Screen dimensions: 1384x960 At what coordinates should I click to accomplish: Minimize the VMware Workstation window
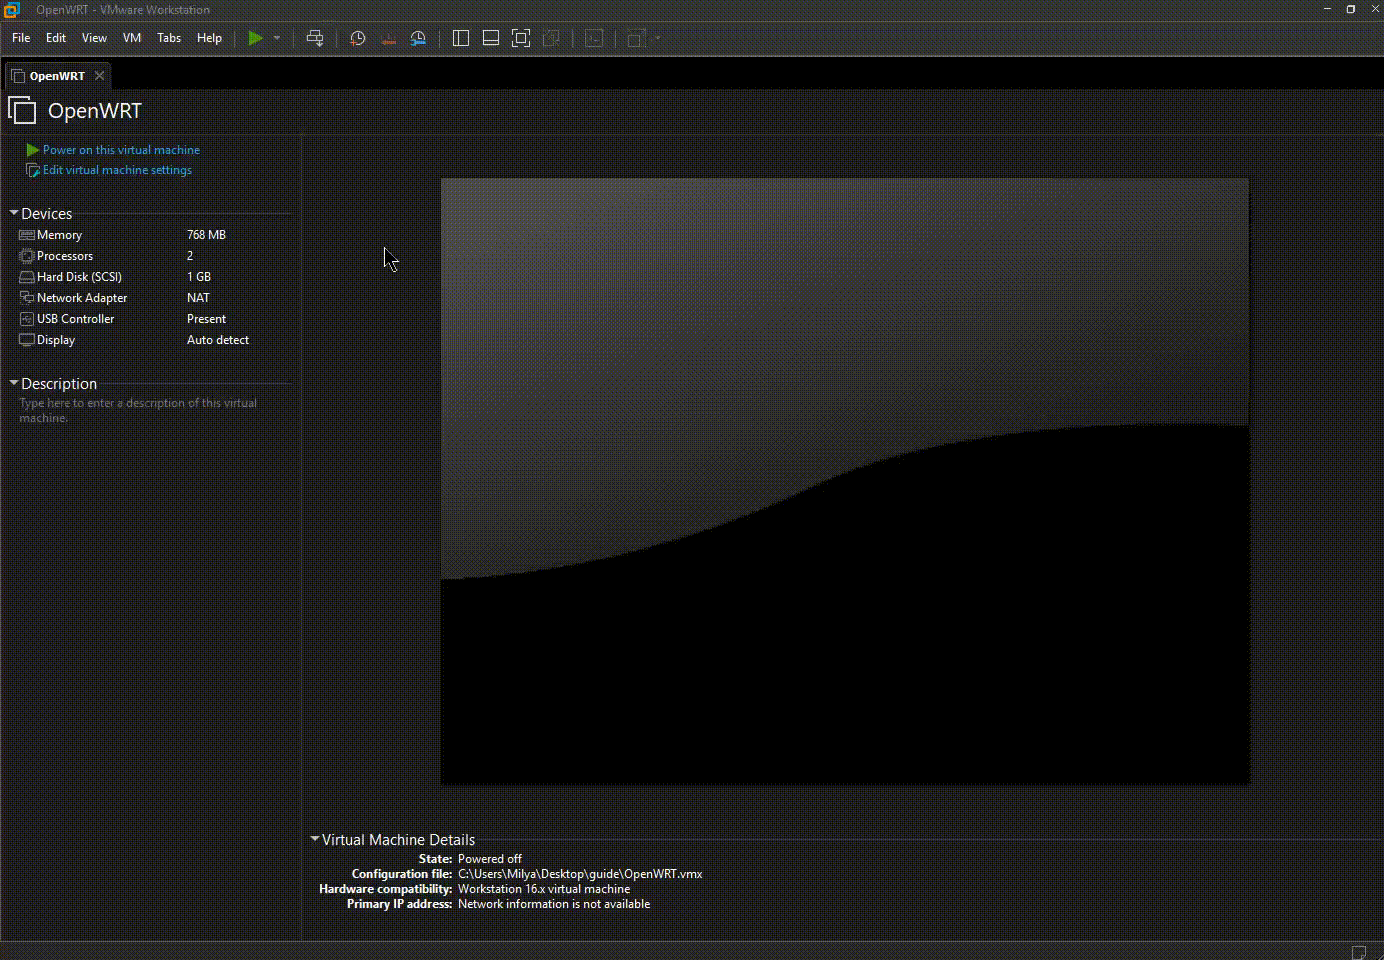click(1328, 9)
